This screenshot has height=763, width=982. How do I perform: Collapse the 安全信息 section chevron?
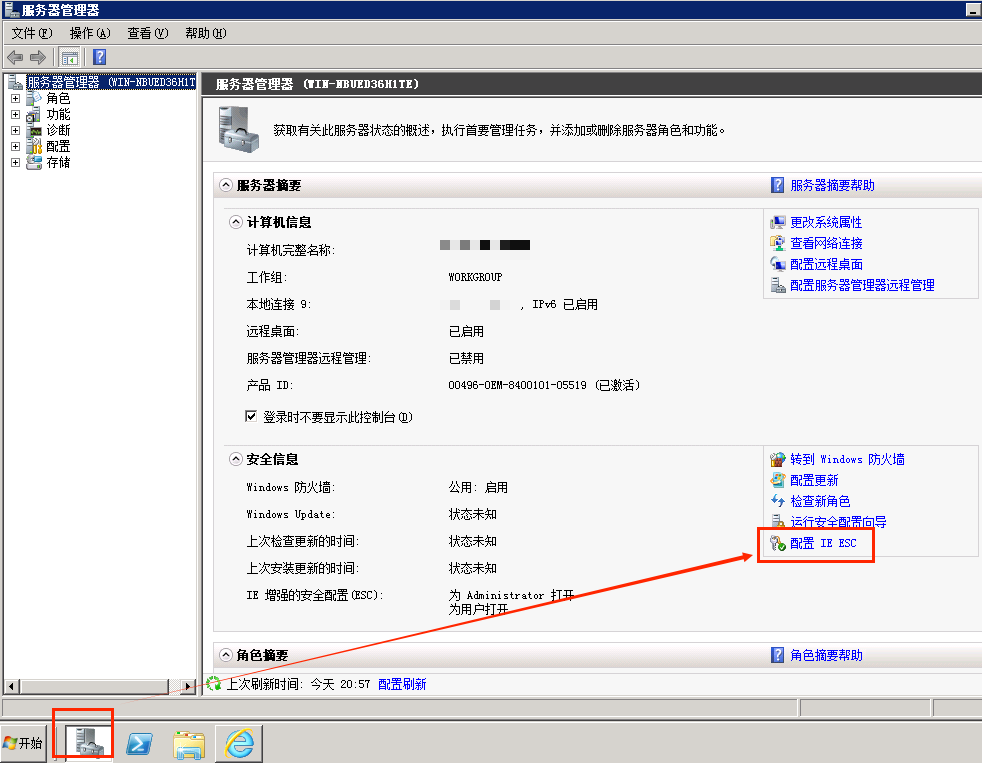235,460
